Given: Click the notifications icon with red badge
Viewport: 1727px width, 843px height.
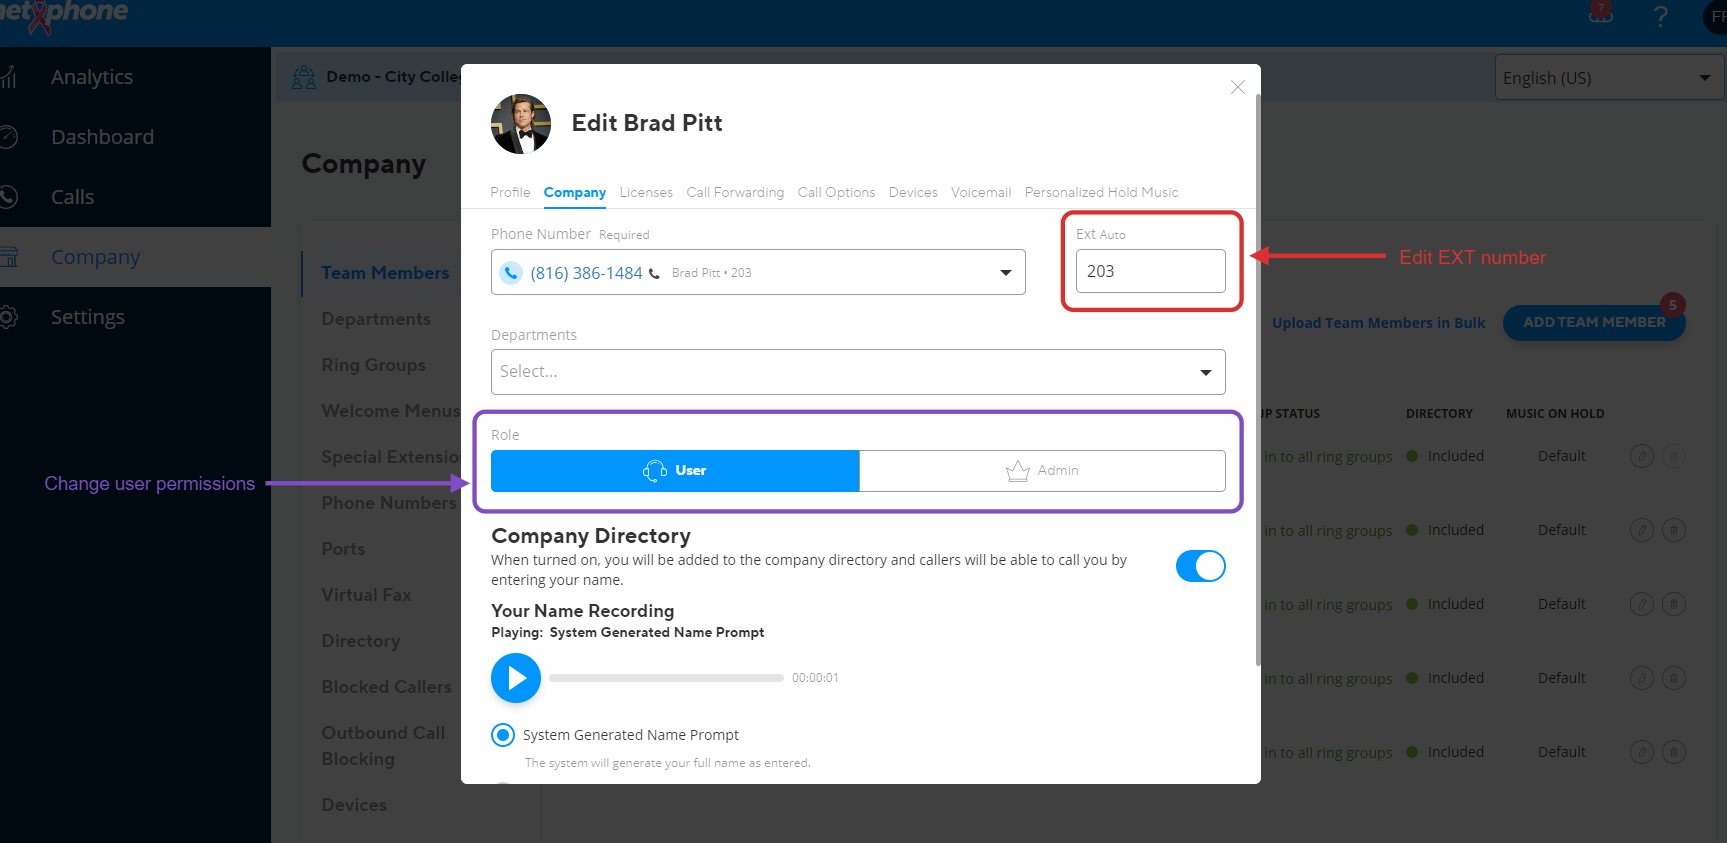Looking at the screenshot, I should 1601,13.
